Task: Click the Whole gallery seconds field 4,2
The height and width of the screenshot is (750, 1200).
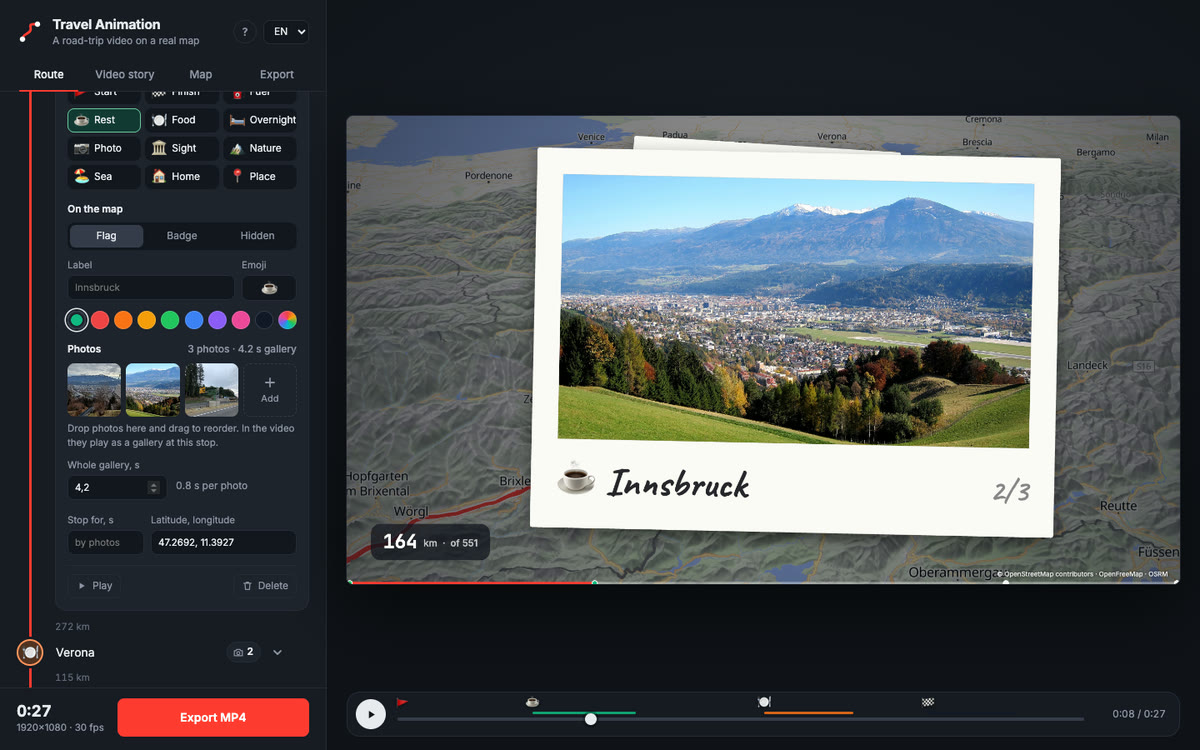Action: coord(117,487)
